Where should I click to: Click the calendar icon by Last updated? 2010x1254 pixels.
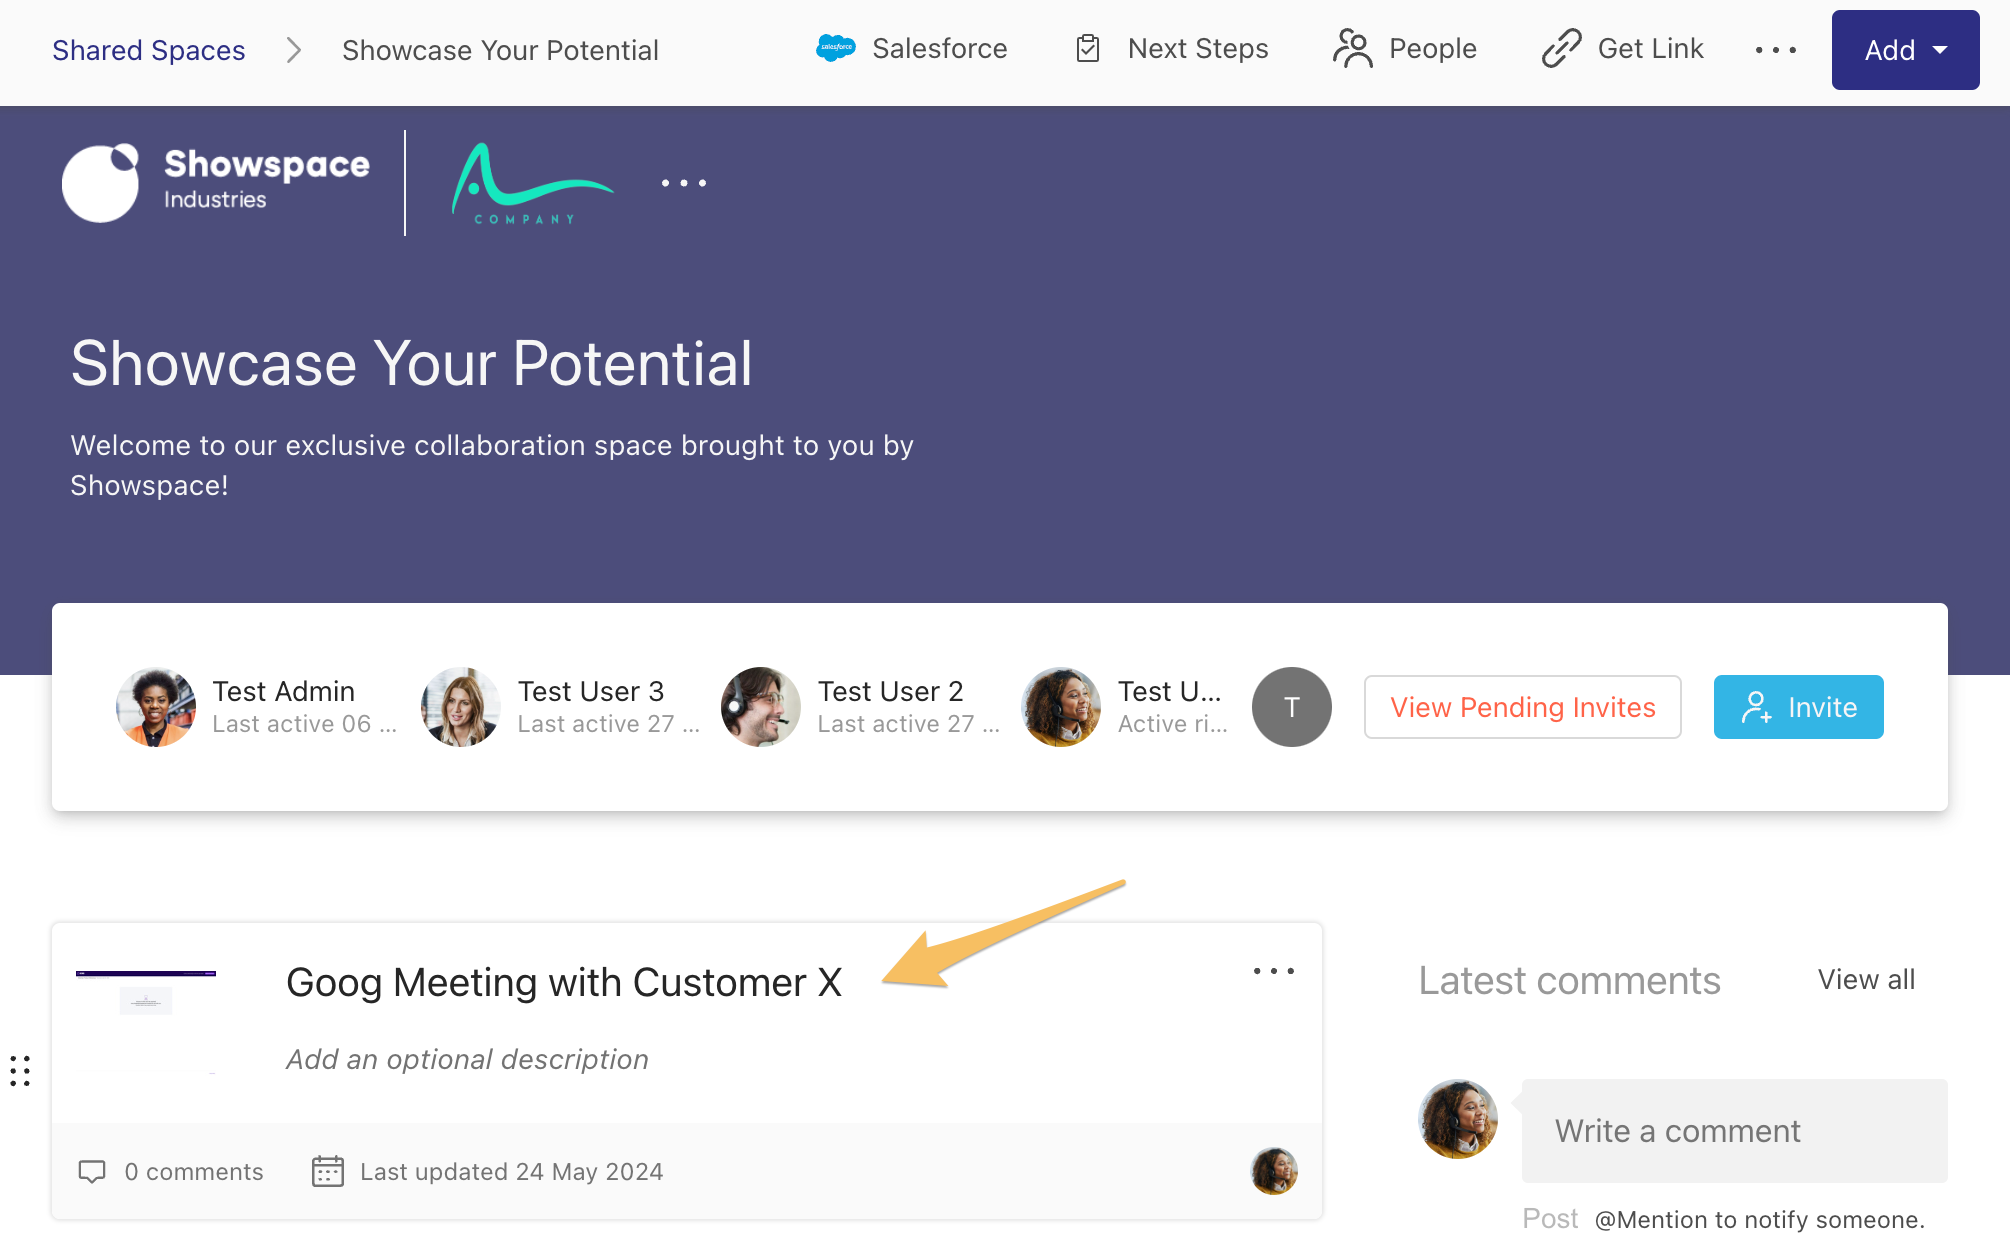(x=327, y=1171)
